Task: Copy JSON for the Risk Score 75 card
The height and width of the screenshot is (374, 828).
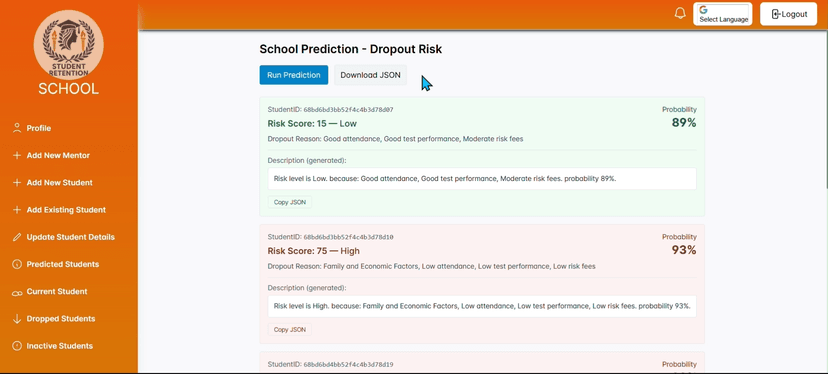Action: pos(290,330)
